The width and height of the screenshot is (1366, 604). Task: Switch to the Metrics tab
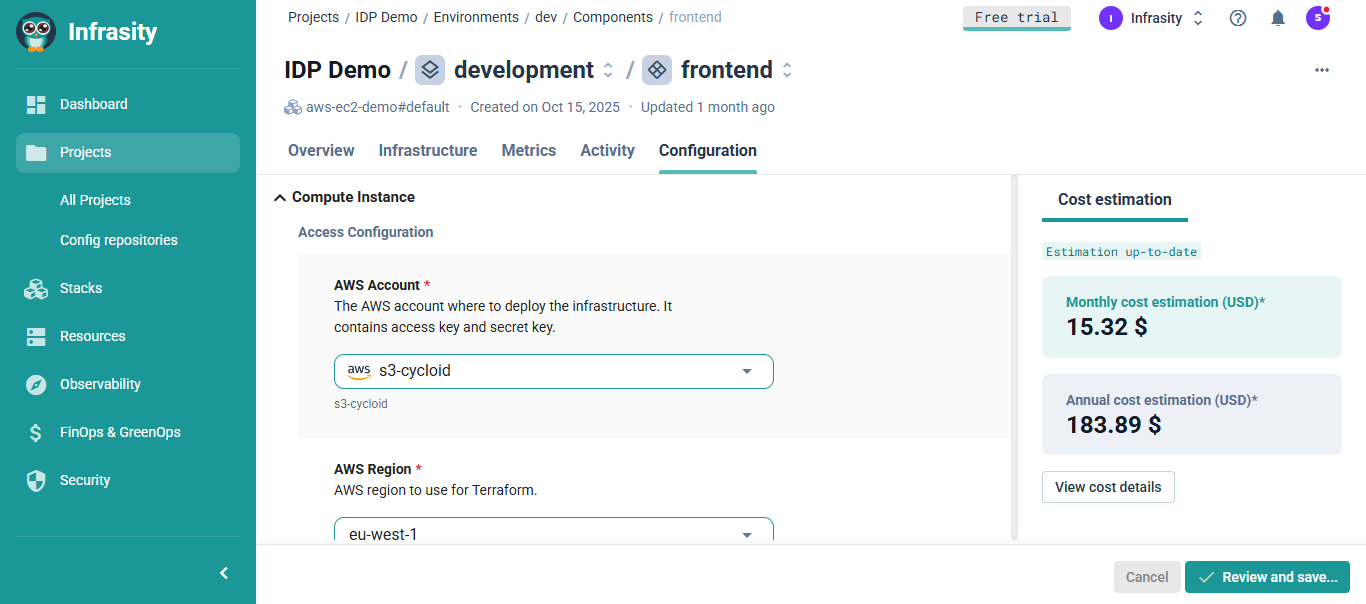pos(529,151)
